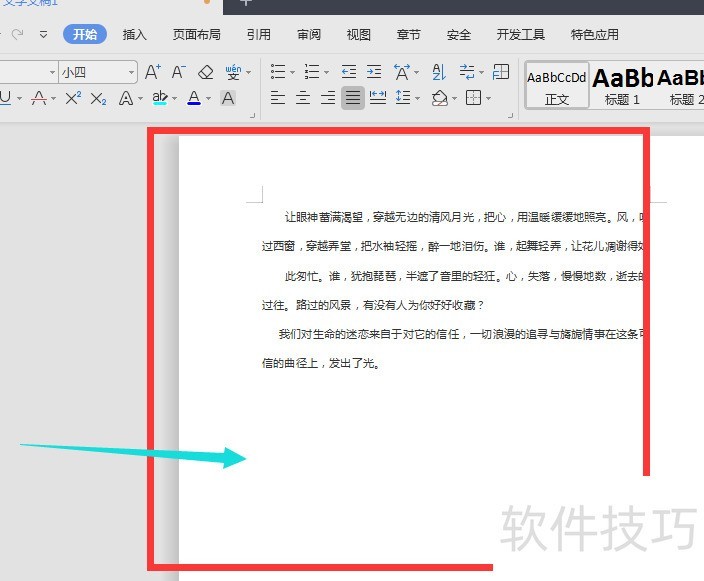This screenshot has height=581, width=704.
Task: Select the 引用 tab
Action: point(259,35)
